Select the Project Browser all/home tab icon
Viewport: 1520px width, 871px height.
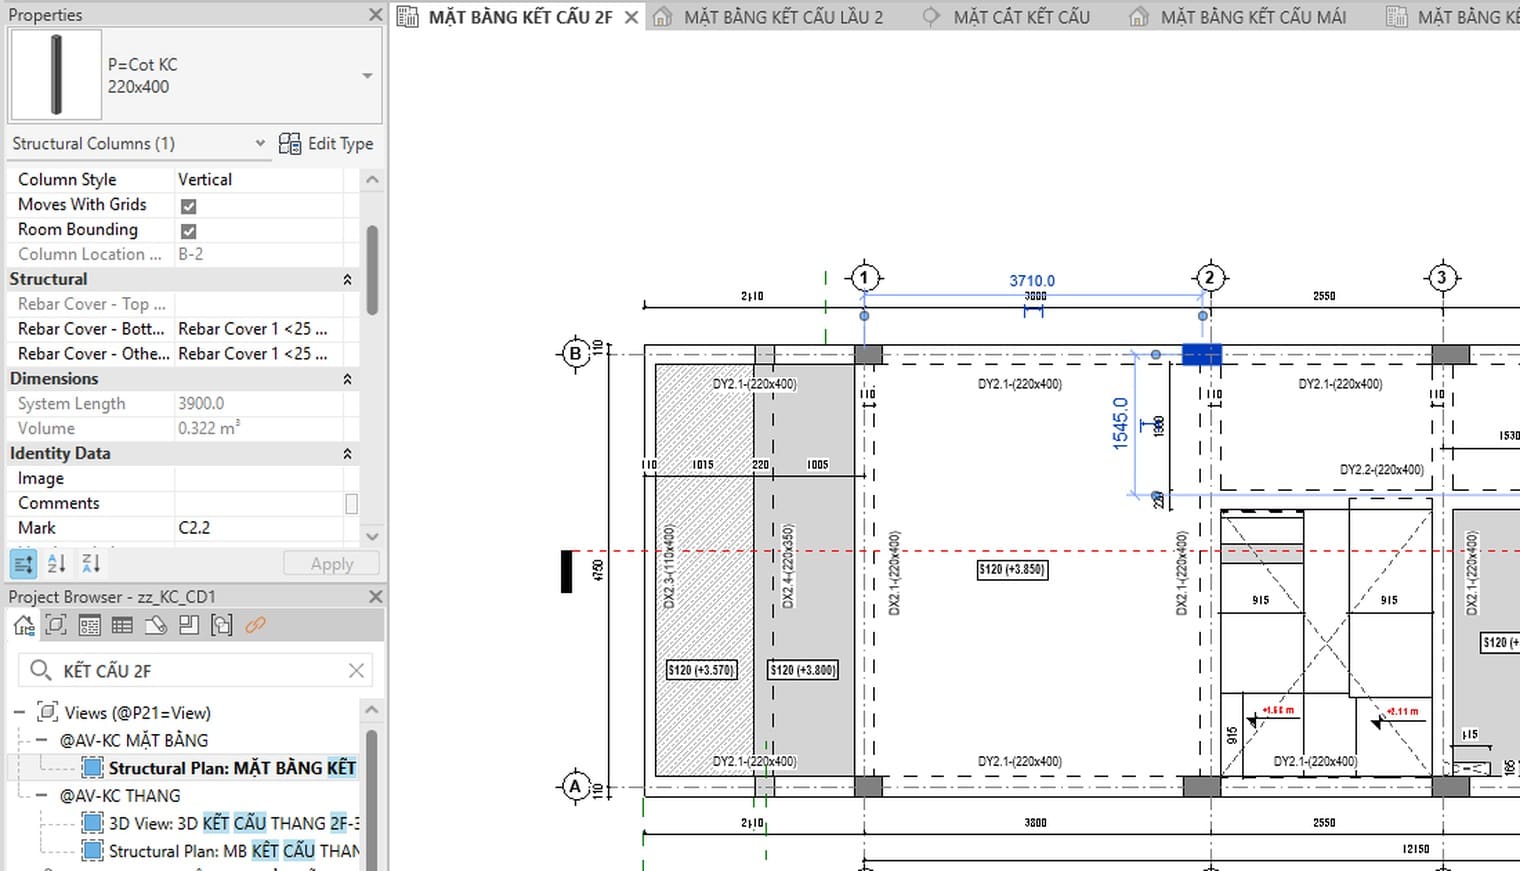point(24,626)
